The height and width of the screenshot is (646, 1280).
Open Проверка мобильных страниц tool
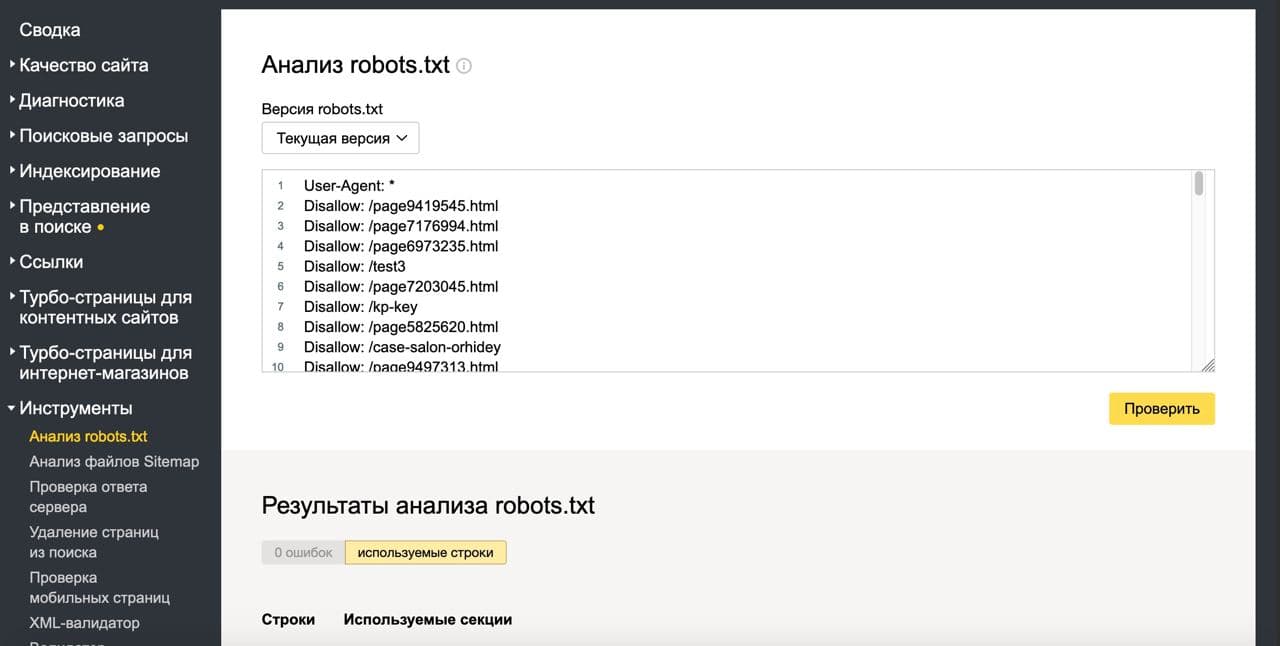coord(99,587)
